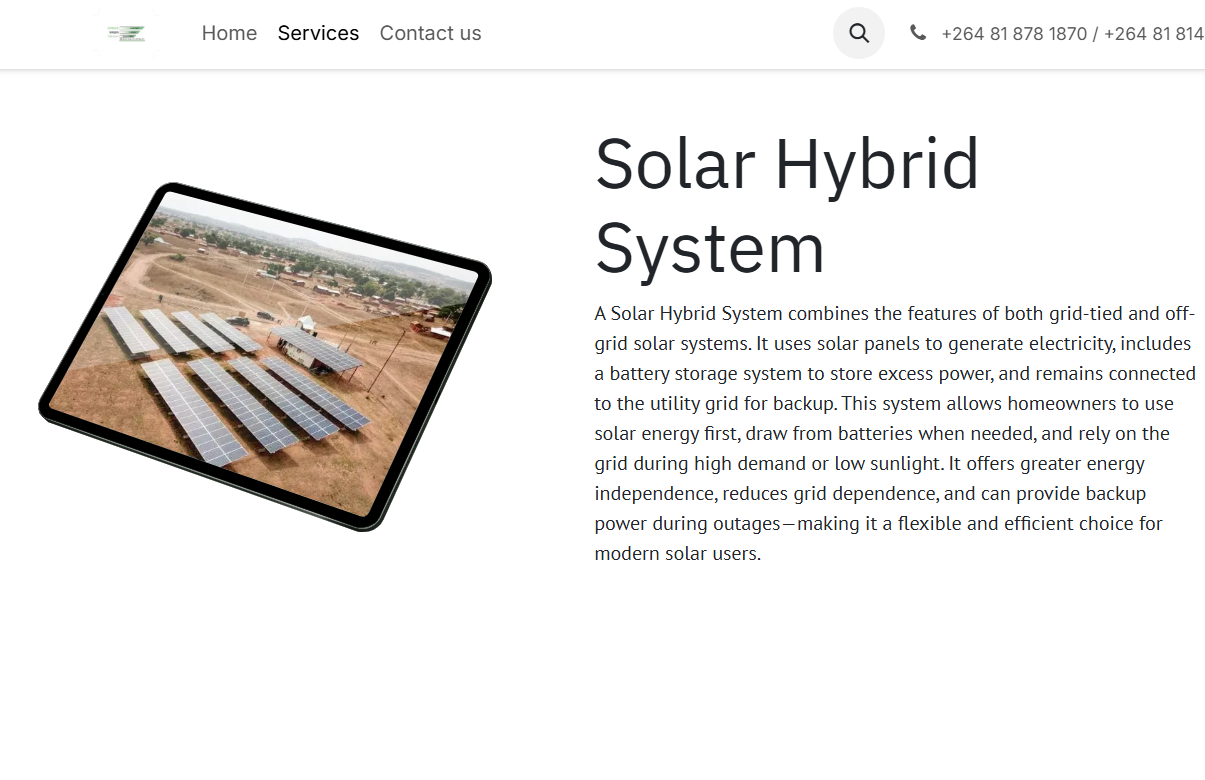Navigate to Contact us

click(x=430, y=33)
